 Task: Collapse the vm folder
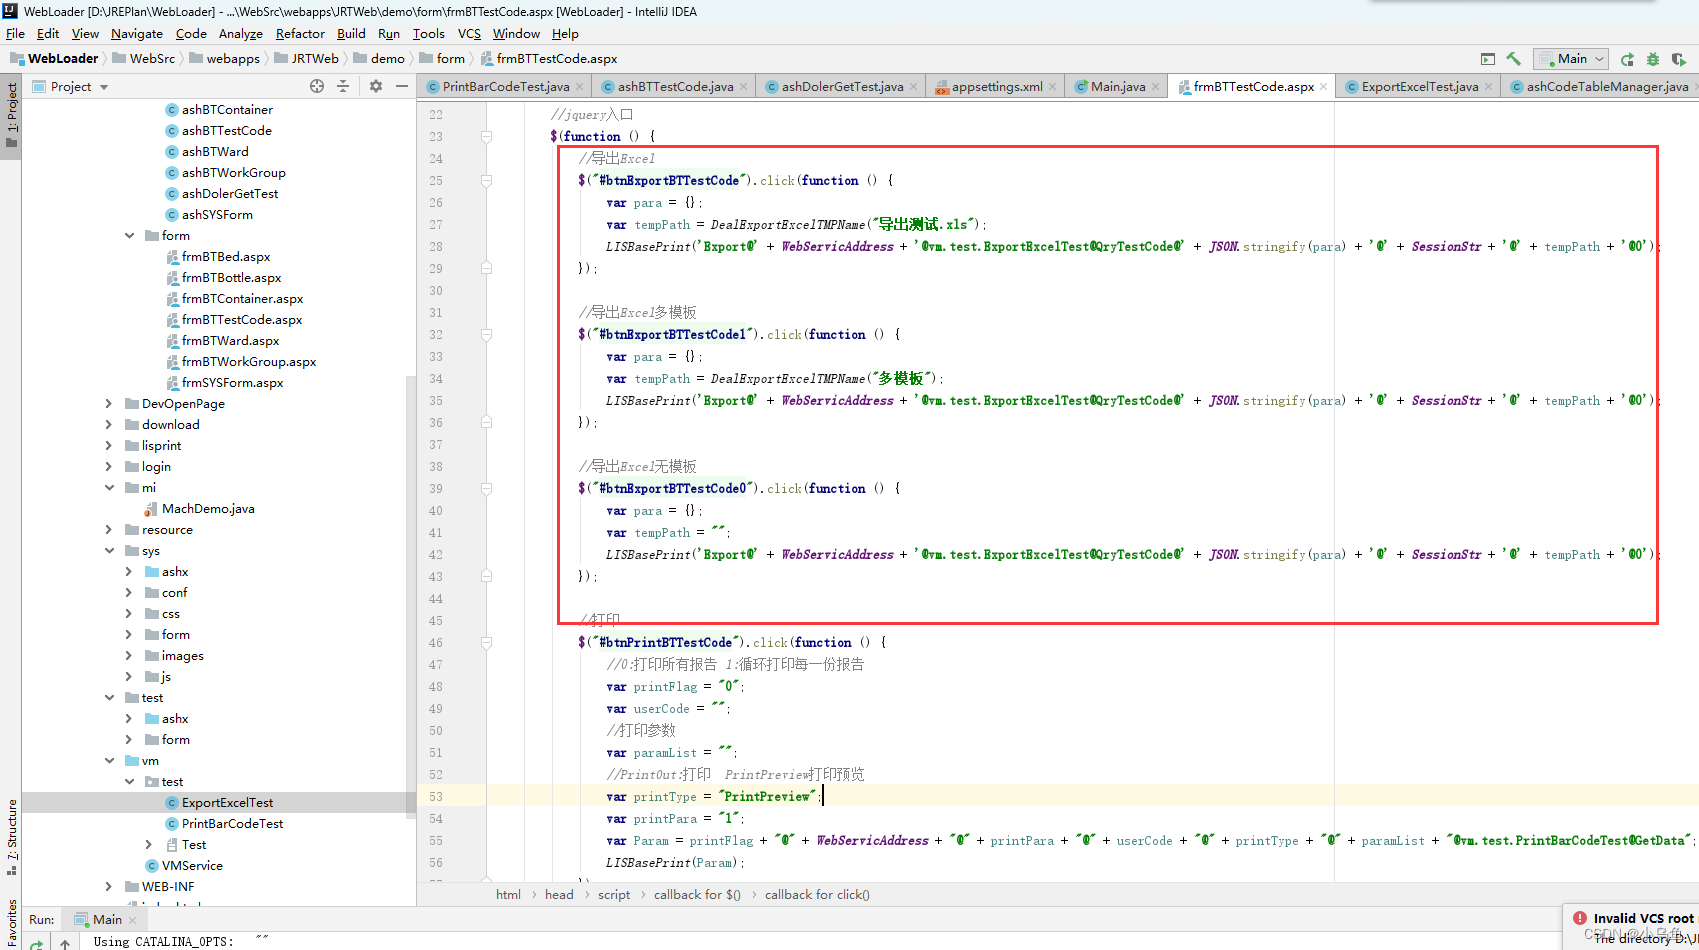coord(109,761)
